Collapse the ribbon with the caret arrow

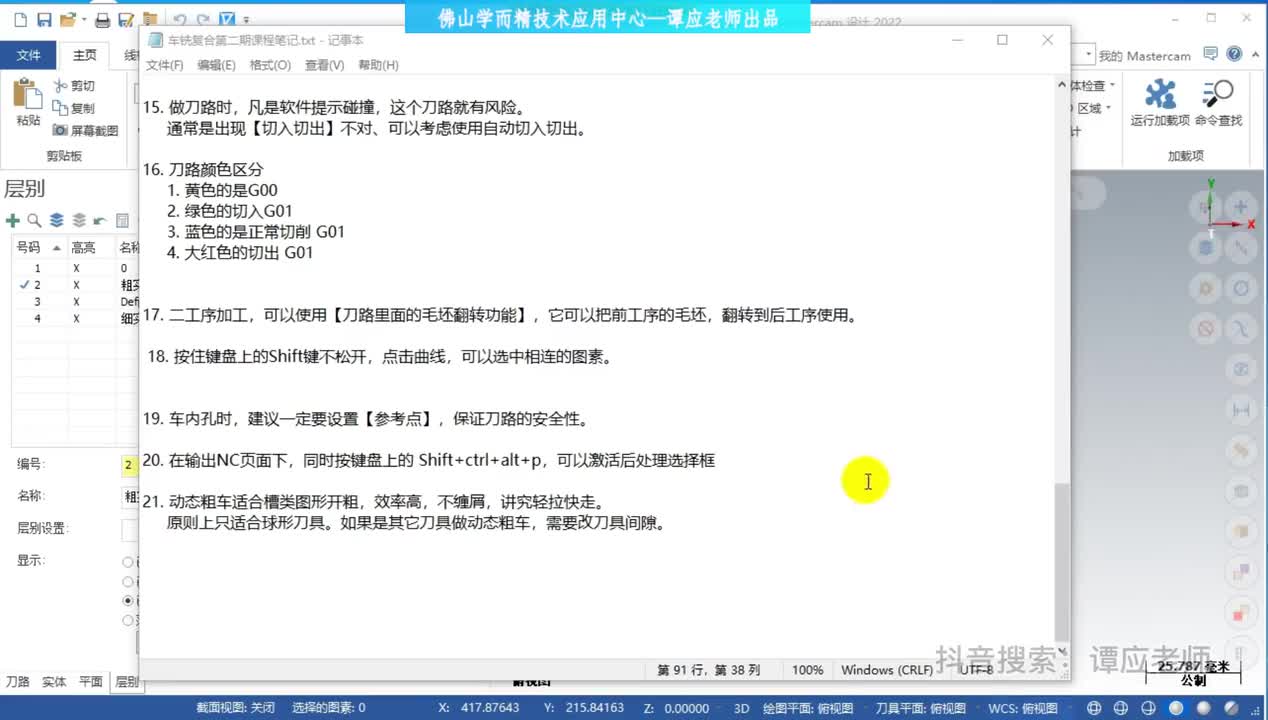coord(1256,55)
